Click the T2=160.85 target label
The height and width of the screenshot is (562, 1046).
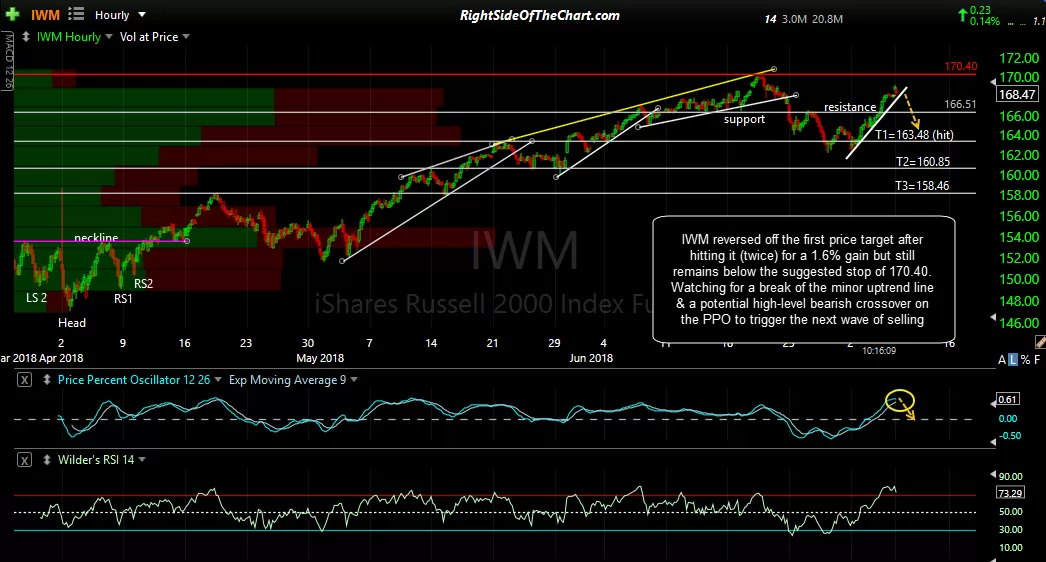(x=923, y=162)
